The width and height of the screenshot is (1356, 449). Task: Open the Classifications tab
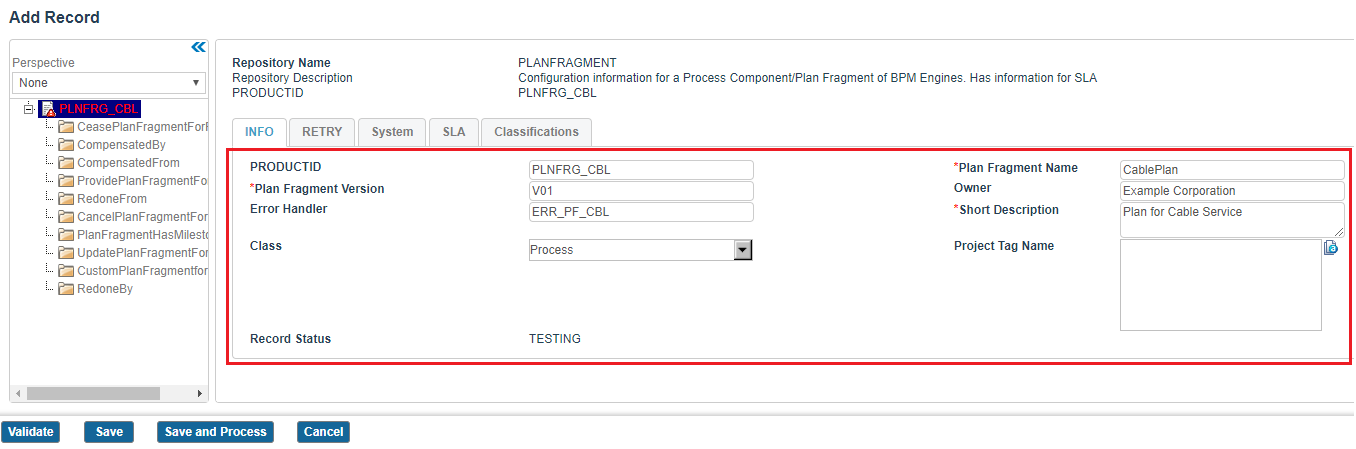(x=536, y=132)
